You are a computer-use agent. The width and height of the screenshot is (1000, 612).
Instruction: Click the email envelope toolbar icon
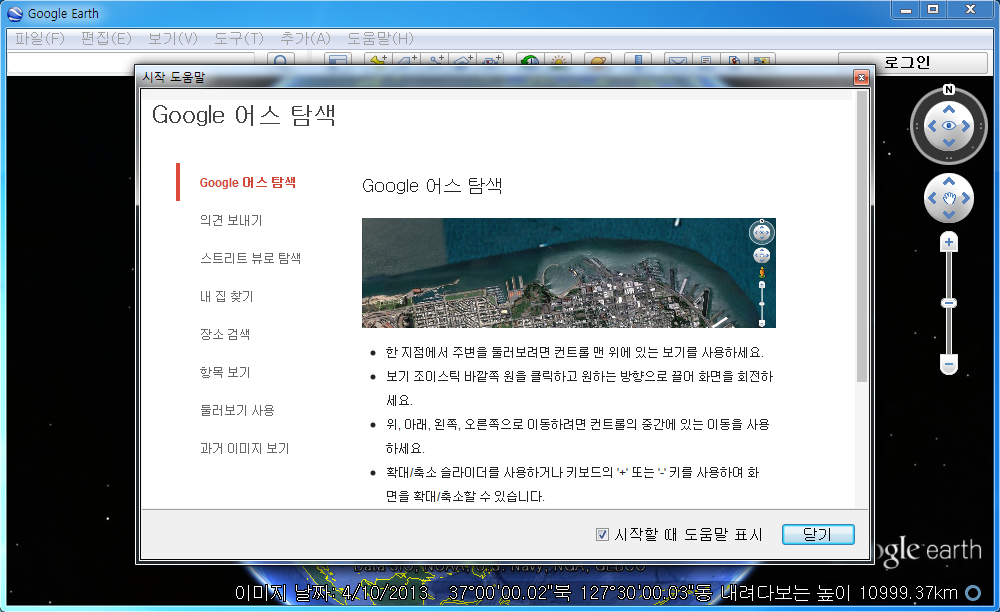pos(678,60)
